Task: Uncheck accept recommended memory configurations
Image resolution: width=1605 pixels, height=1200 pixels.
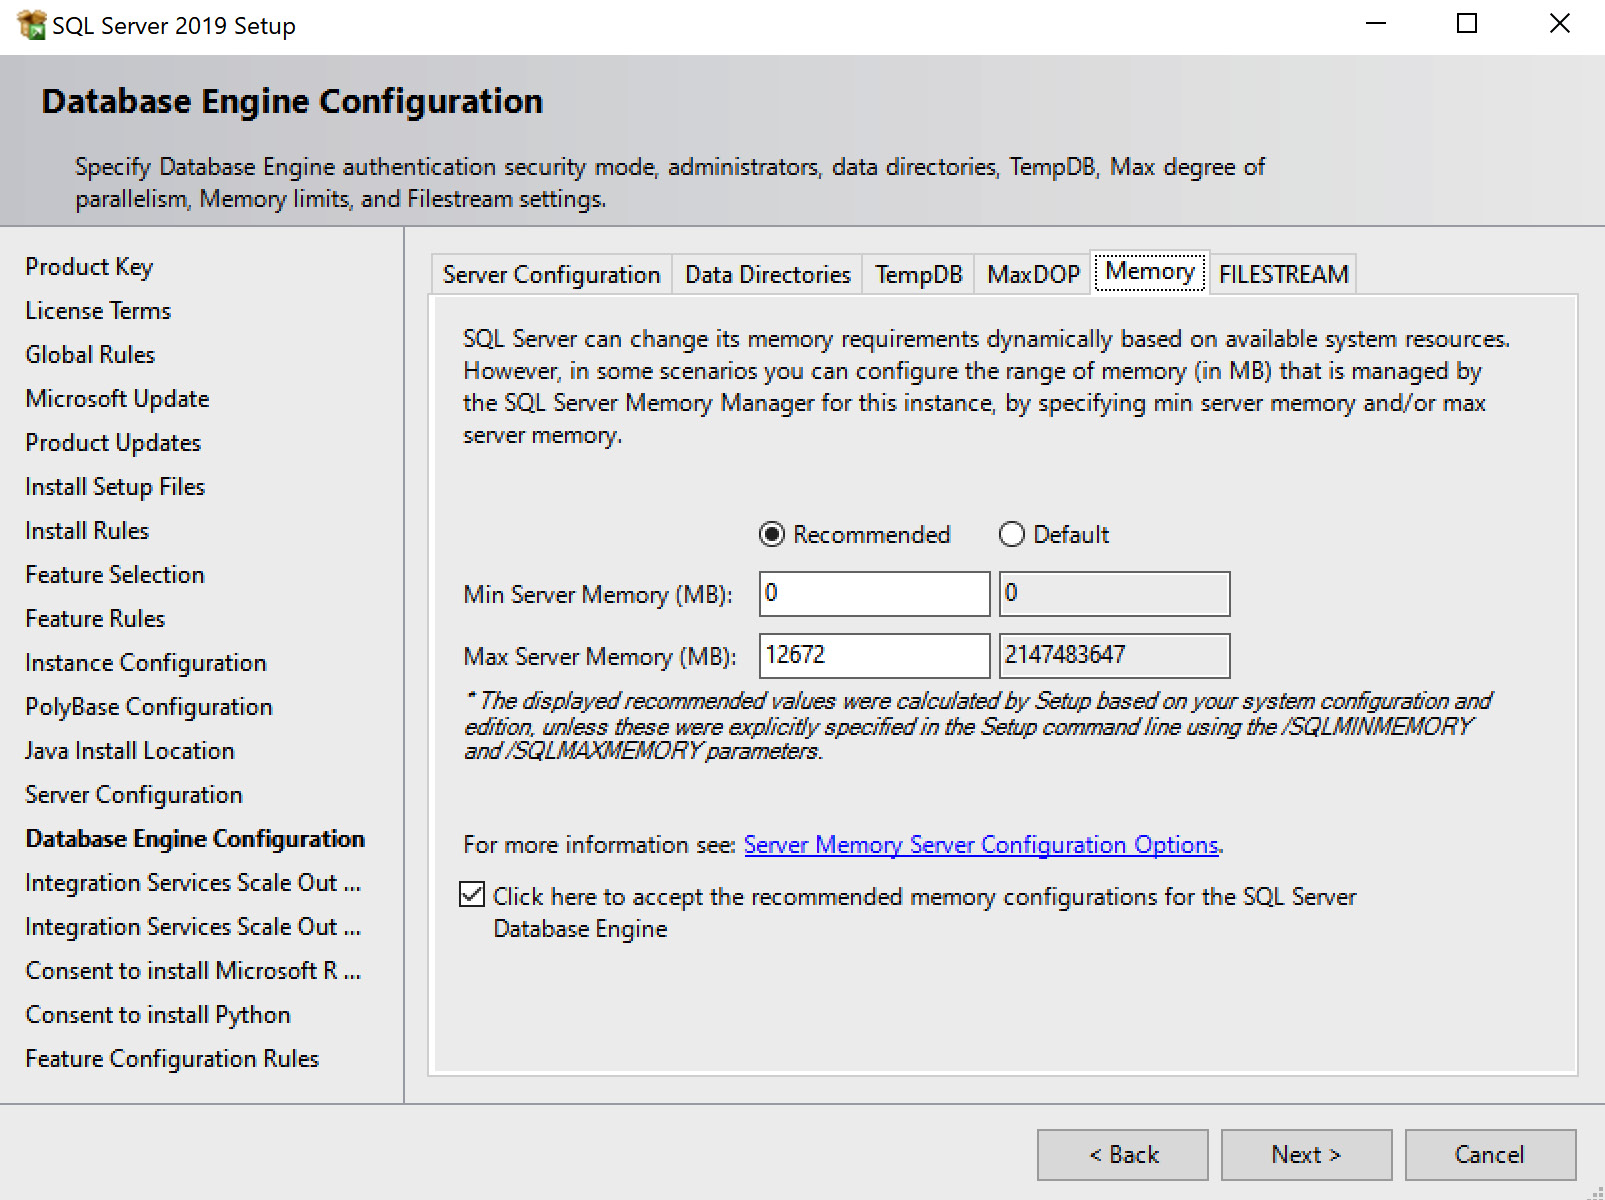Action: point(471,895)
